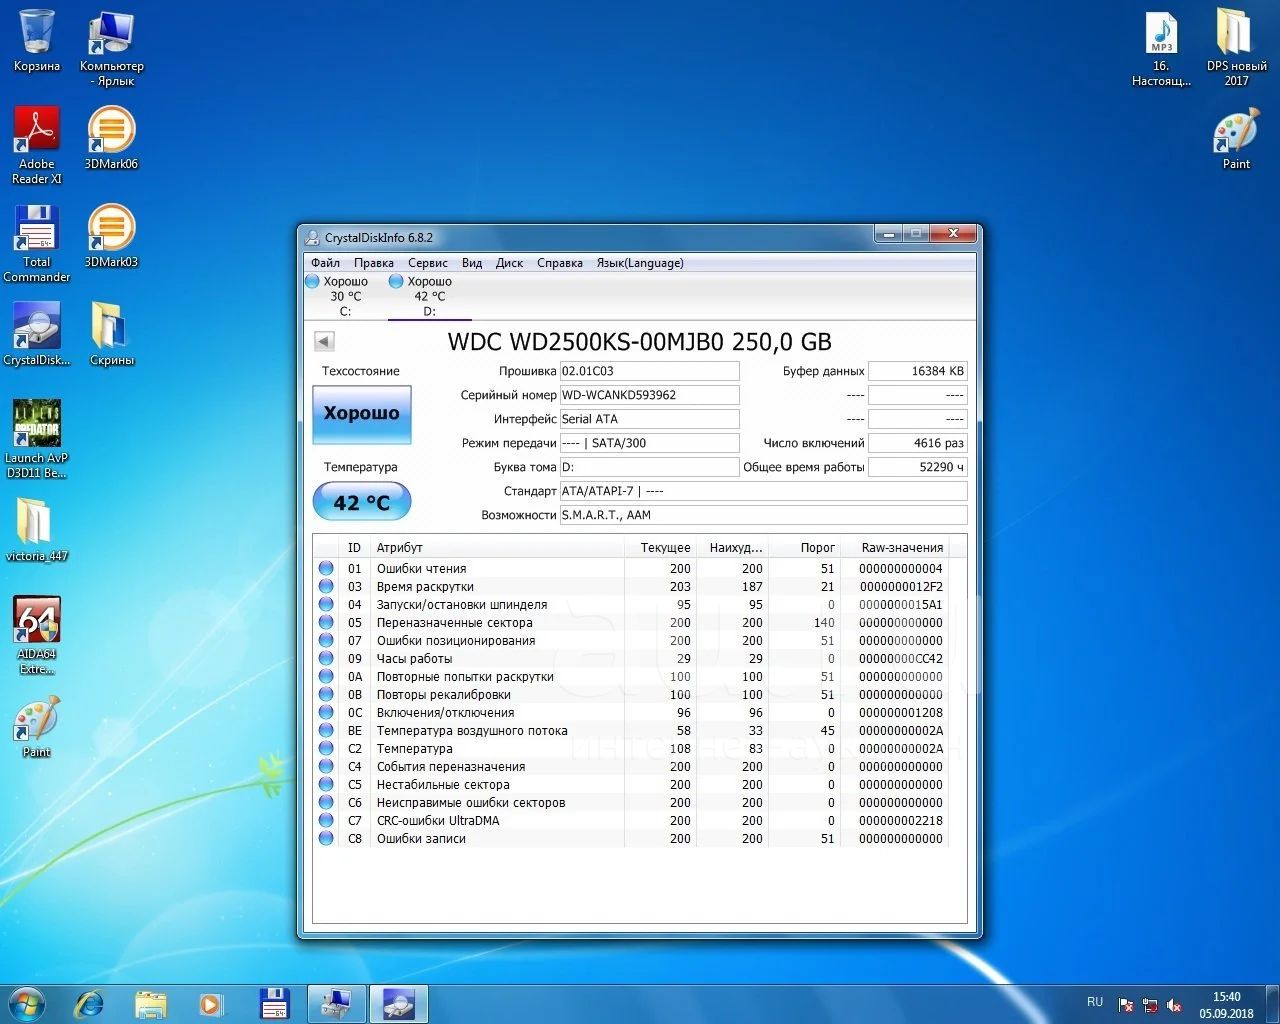Launch AIDA64 Extreme shortcut

click(x=36, y=635)
